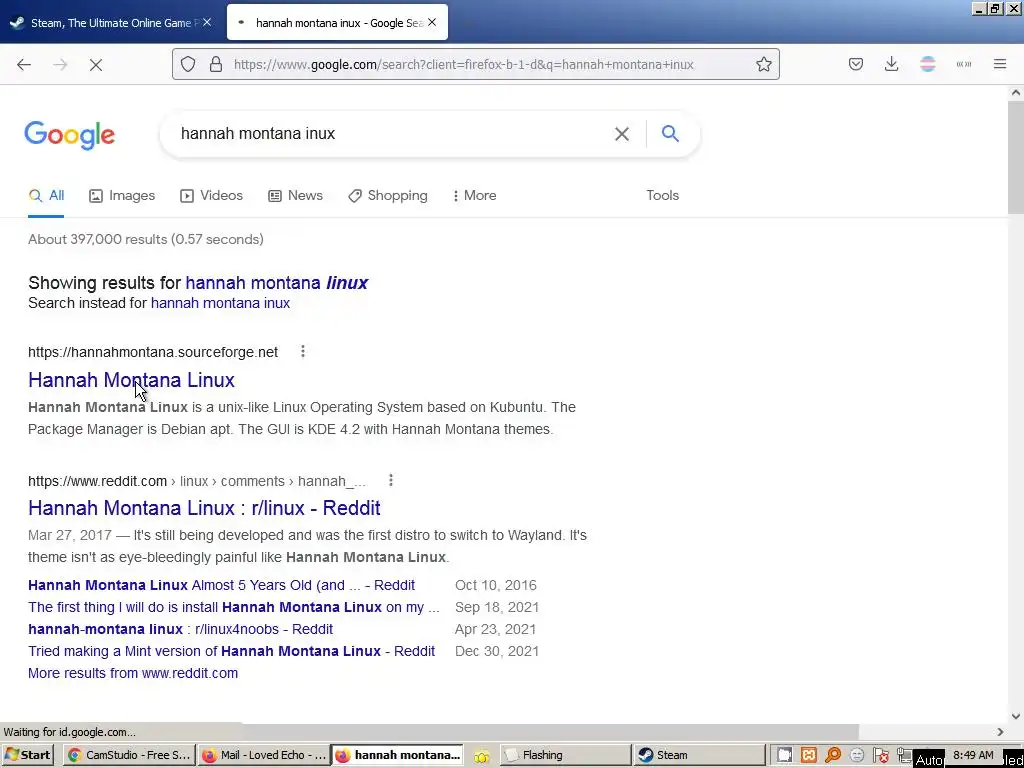Click the orange magnifier tray icon

833,756
